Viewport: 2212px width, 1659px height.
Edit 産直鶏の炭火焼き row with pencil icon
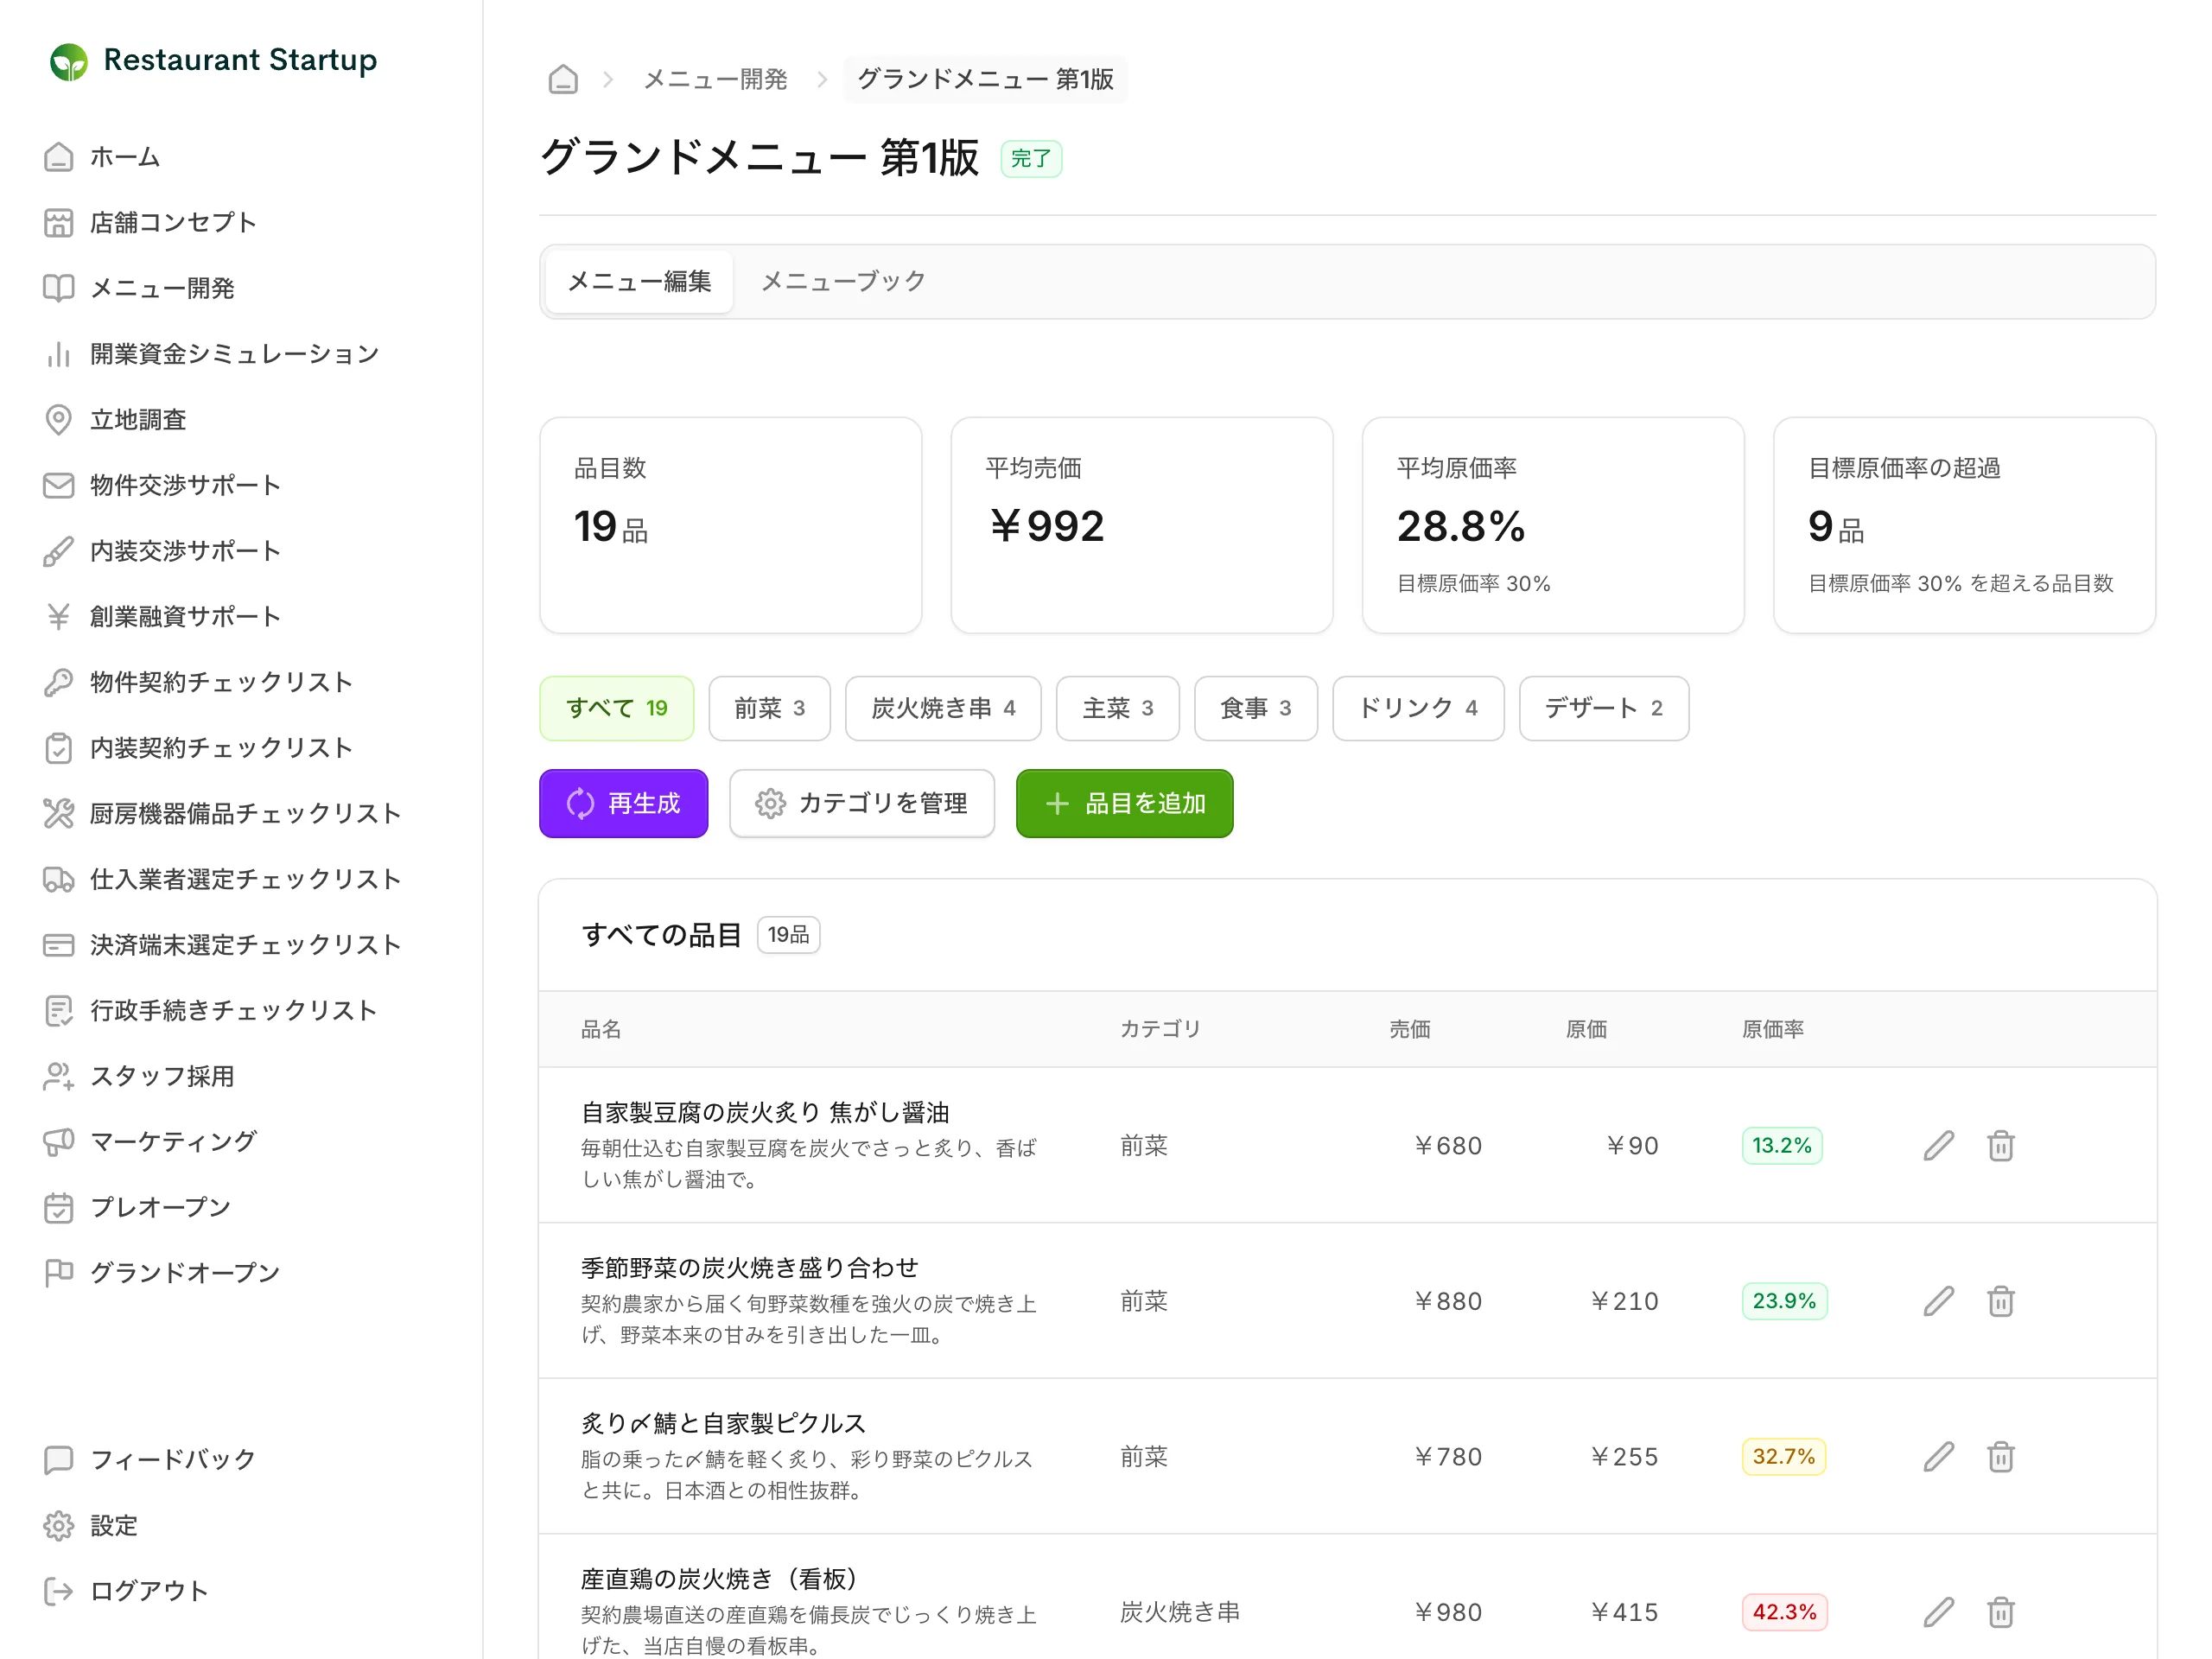pos(1938,1612)
